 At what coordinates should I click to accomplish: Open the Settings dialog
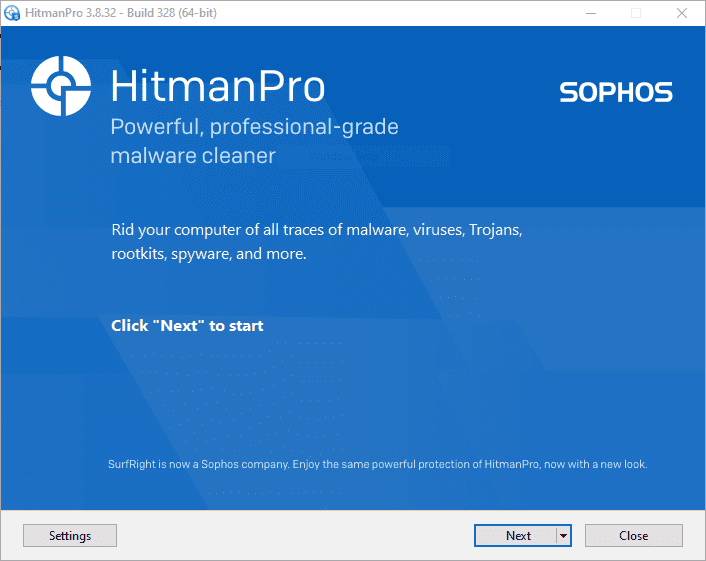tap(70, 535)
